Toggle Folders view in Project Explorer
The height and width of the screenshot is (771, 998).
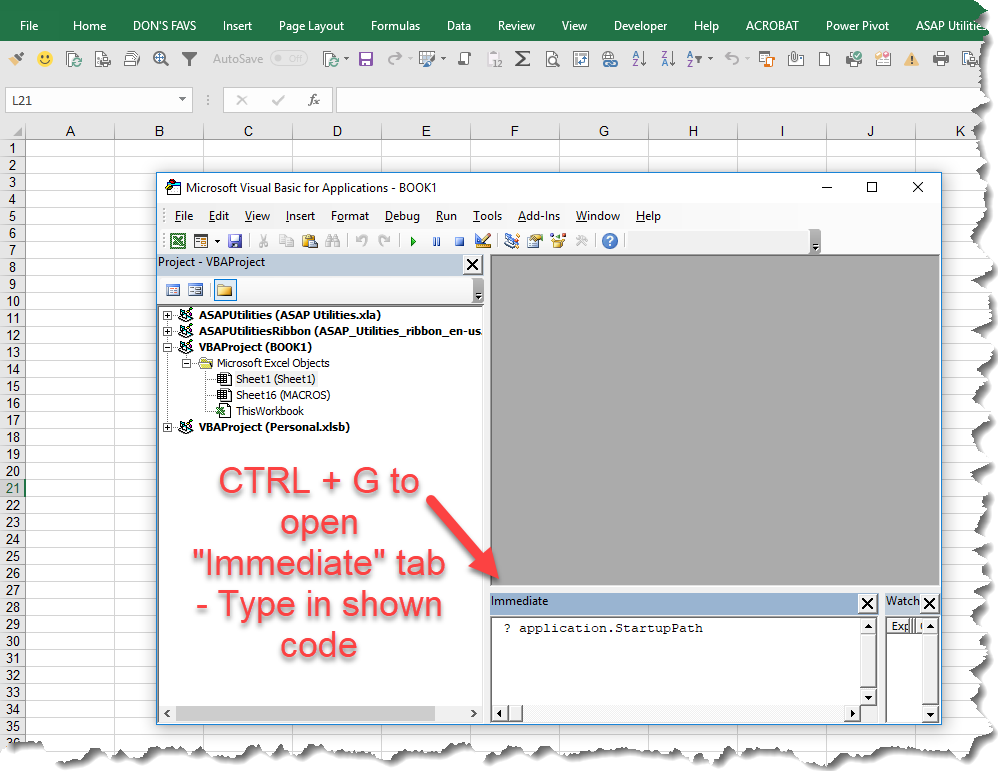[225, 289]
